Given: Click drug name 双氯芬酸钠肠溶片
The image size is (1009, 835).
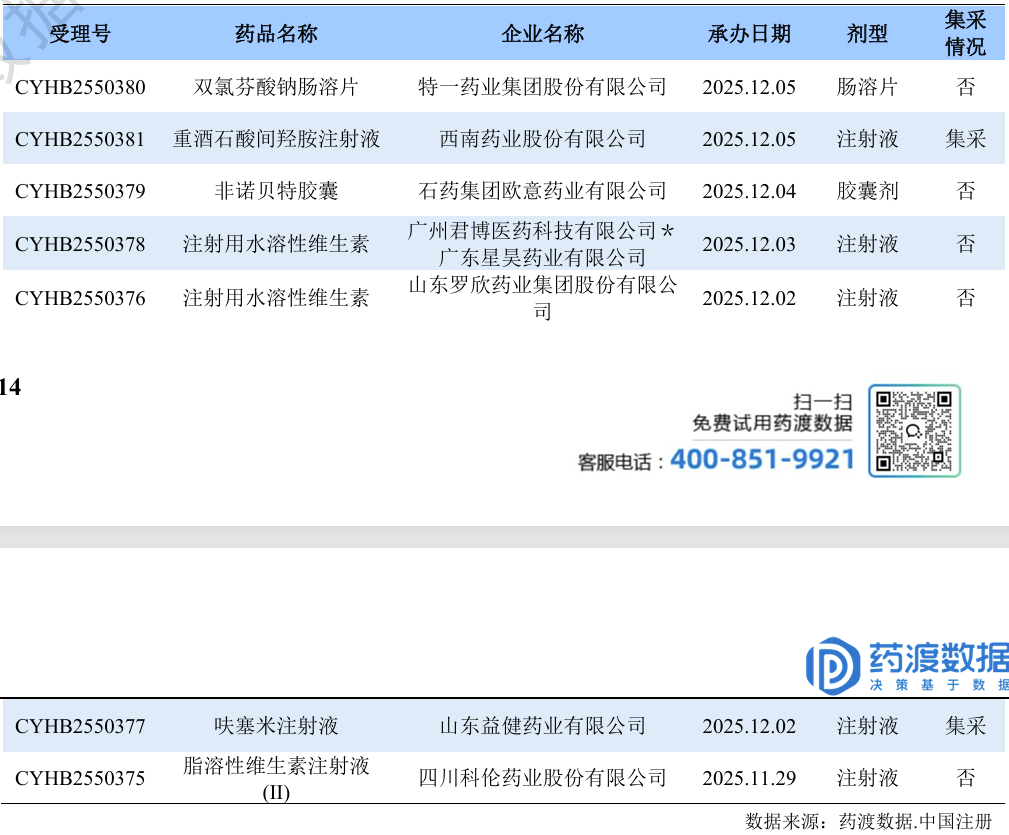Looking at the screenshot, I should click(276, 87).
